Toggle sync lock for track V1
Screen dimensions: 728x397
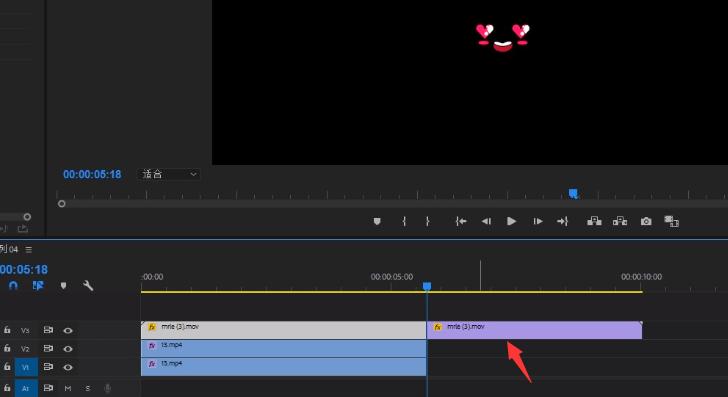click(48, 366)
